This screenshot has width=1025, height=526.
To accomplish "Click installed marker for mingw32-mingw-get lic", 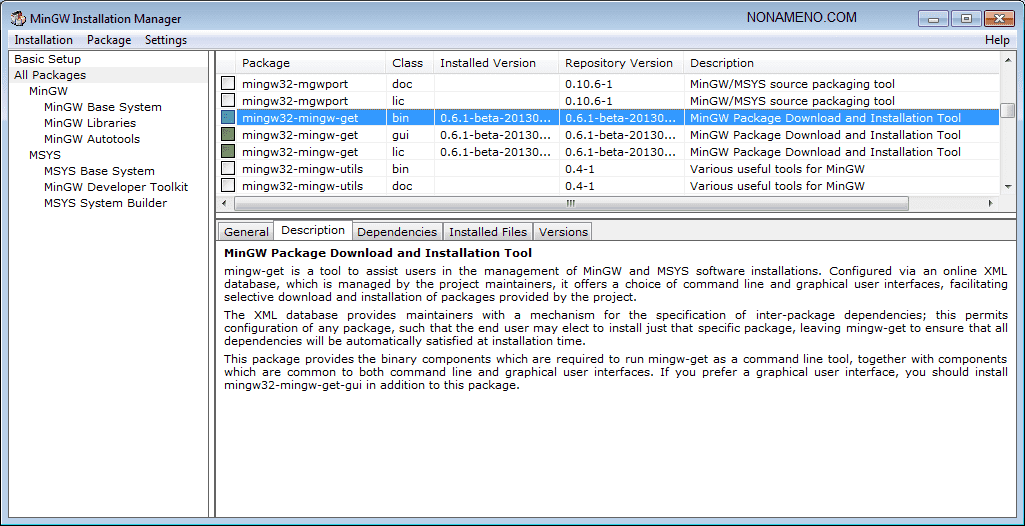I will coord(228,152).
